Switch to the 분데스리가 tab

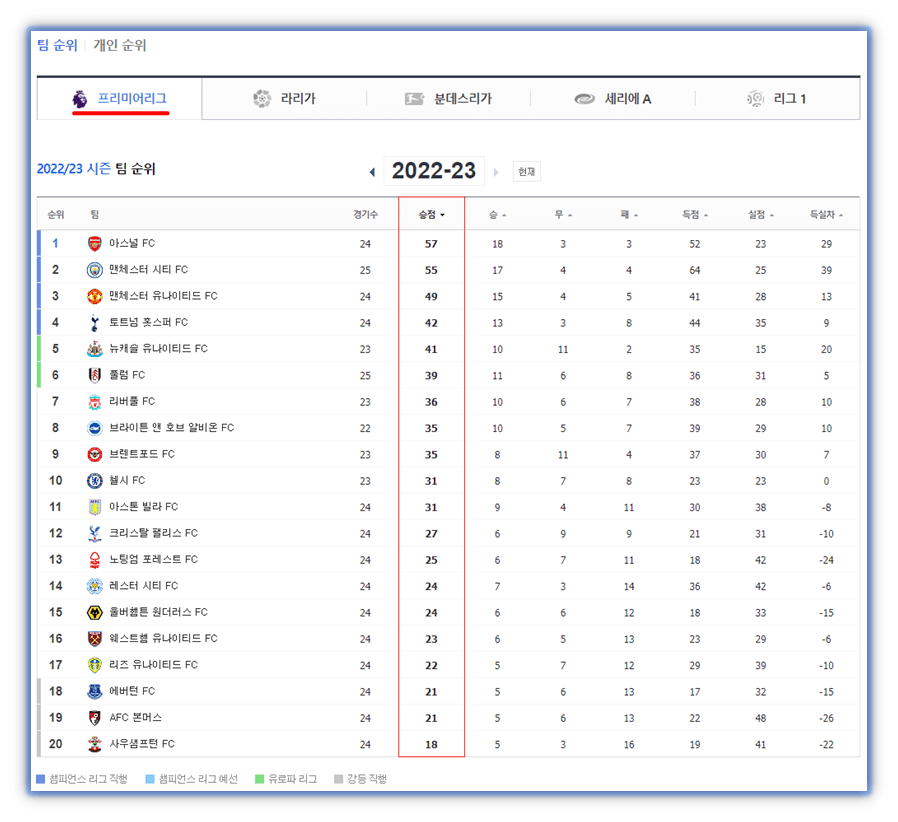(x=448, y=99)
